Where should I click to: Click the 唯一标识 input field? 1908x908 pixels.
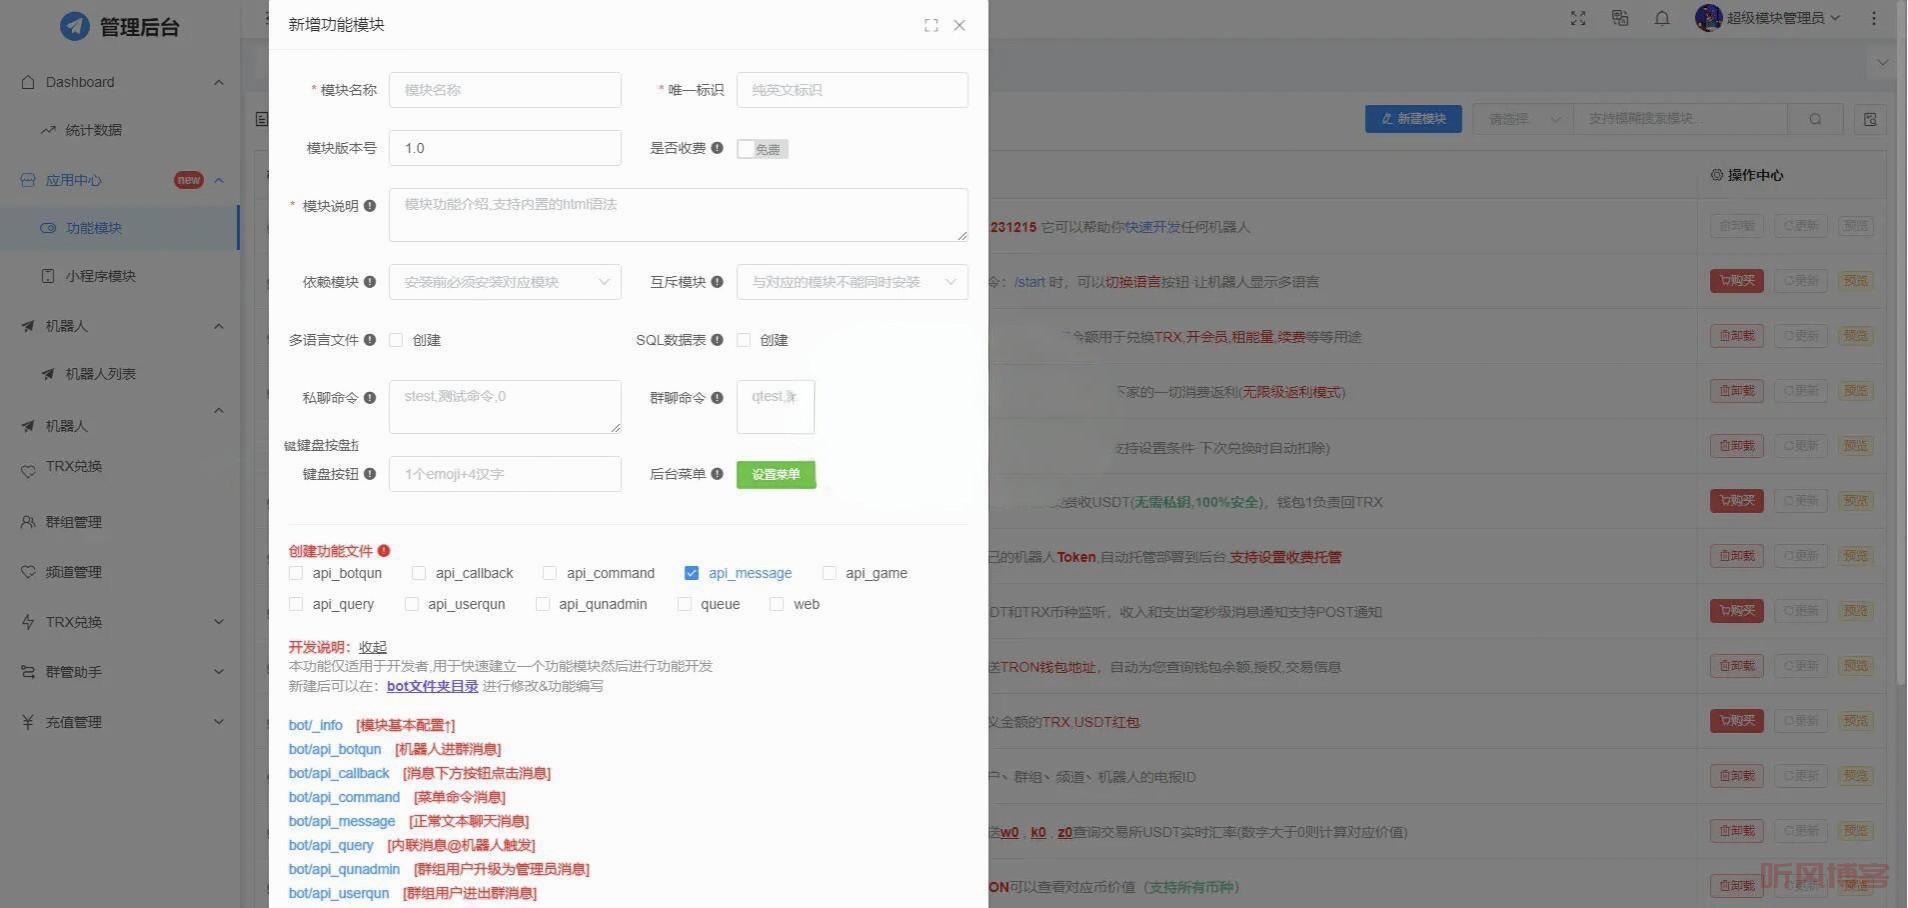852,90
